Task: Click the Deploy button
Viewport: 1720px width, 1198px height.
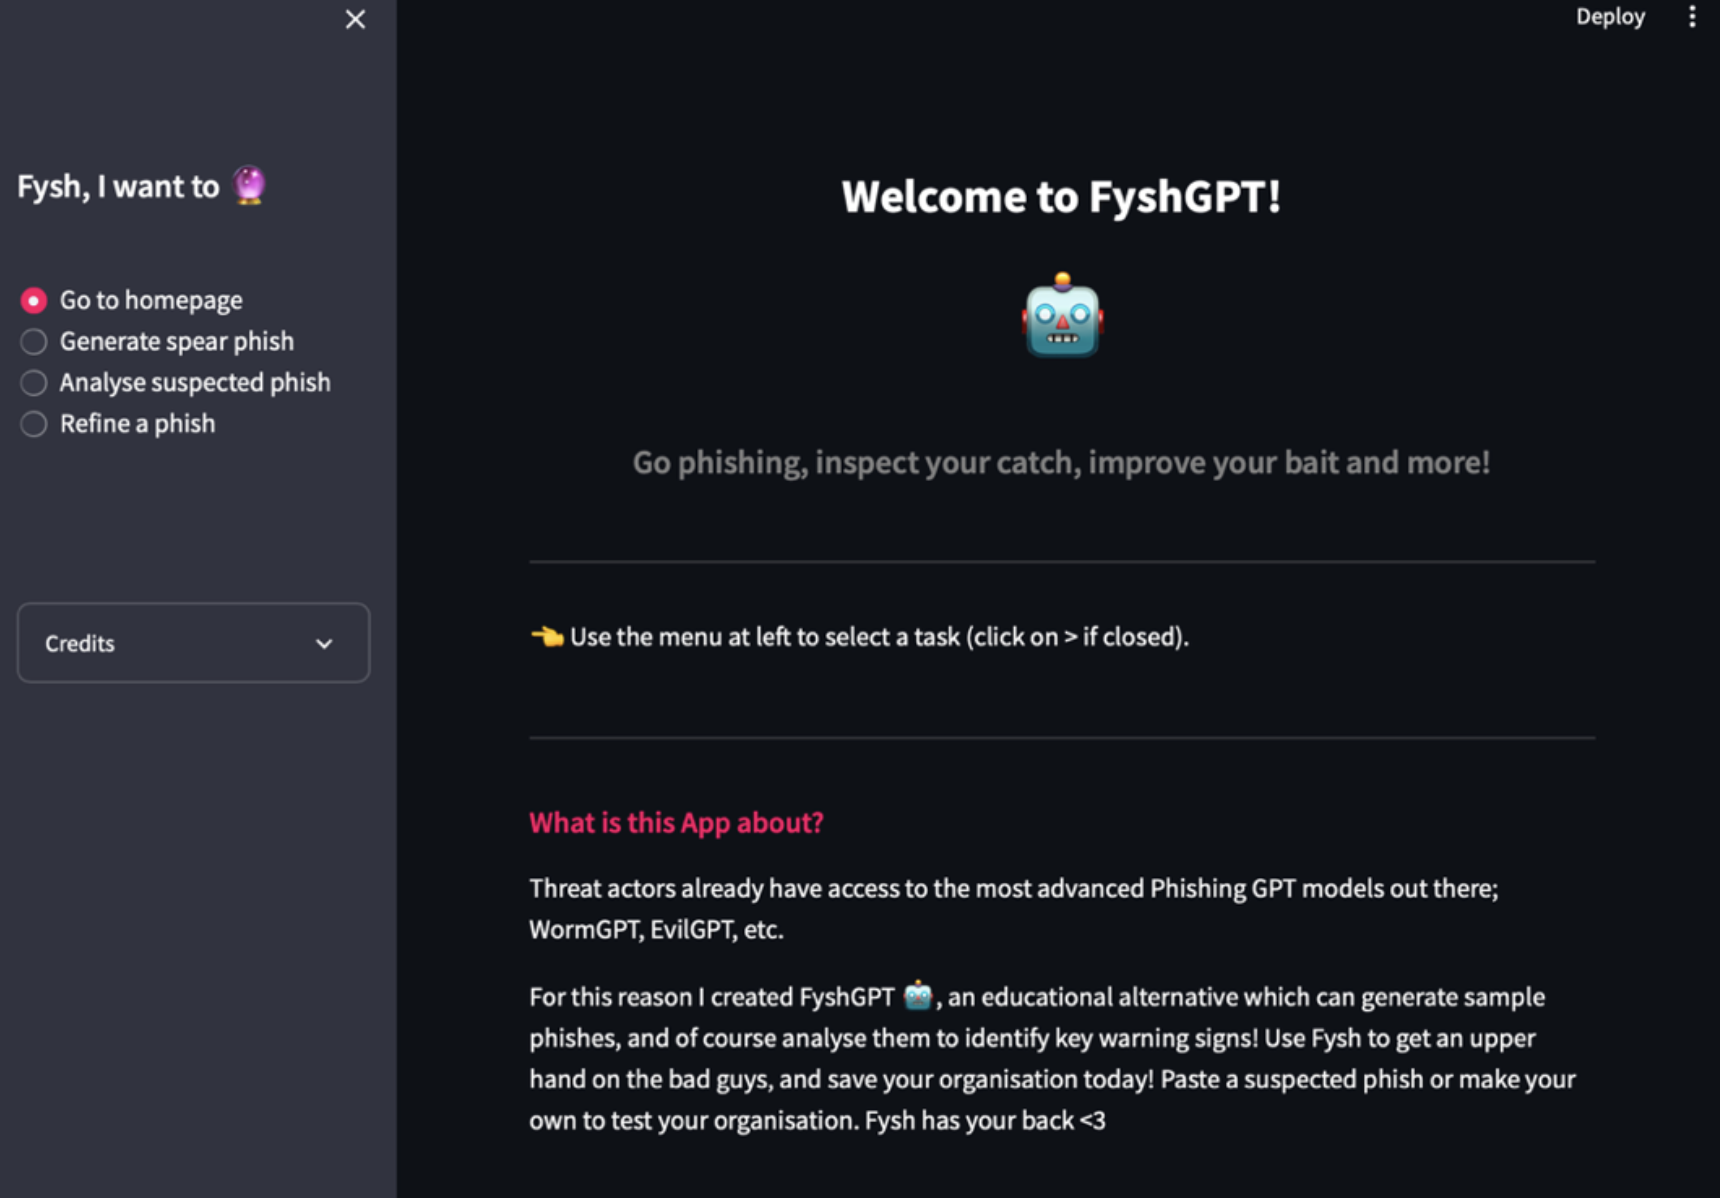Action: 1610,17
